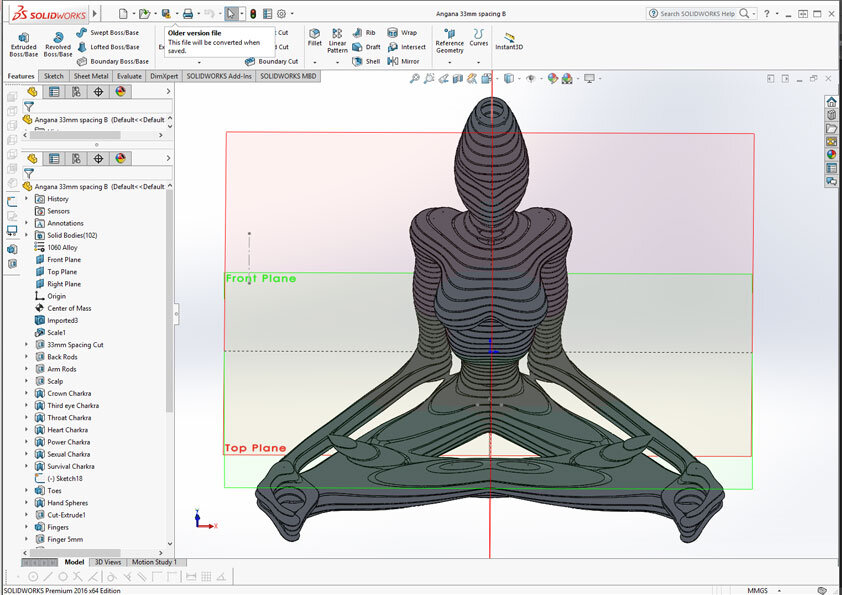Image resolution: width=842 pixels, height=595 pixels.
Task: Expand the 33mm Spacing Cut feature
Action: [x=26, y=345]
